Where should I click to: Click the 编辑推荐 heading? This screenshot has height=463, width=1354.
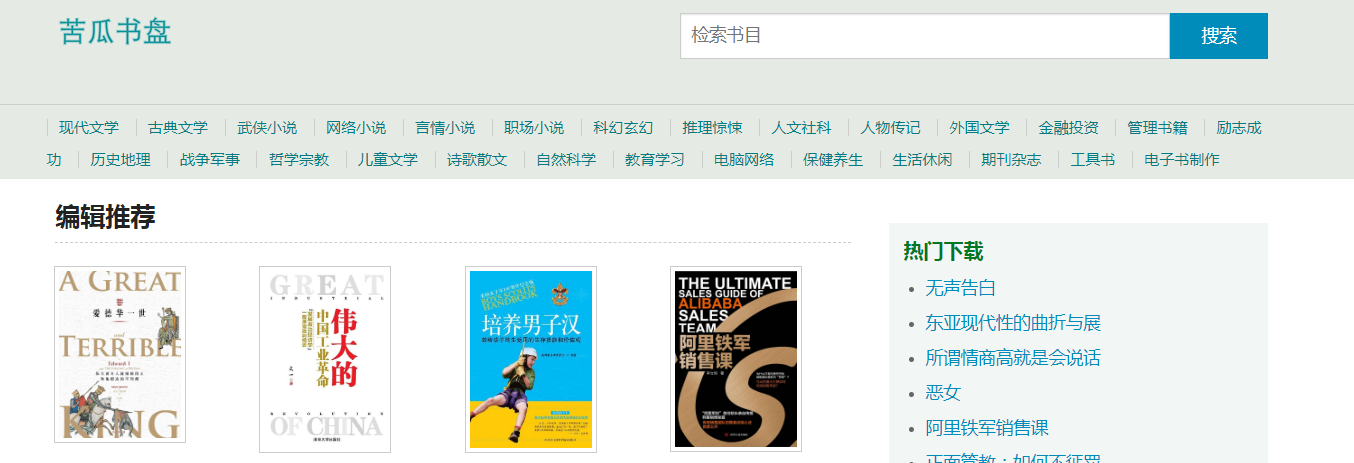click(105, 217)
